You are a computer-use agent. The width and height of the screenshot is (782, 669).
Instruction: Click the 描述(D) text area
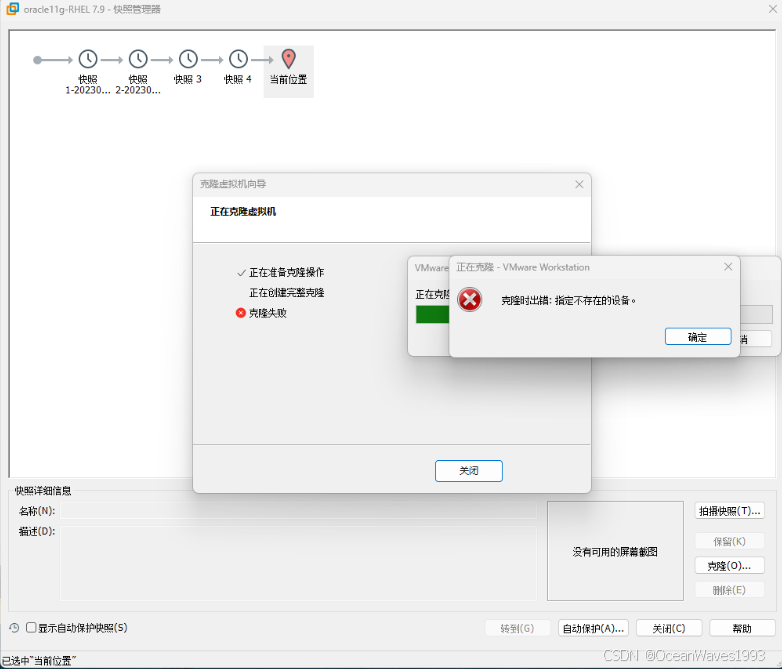click(298, 563)
